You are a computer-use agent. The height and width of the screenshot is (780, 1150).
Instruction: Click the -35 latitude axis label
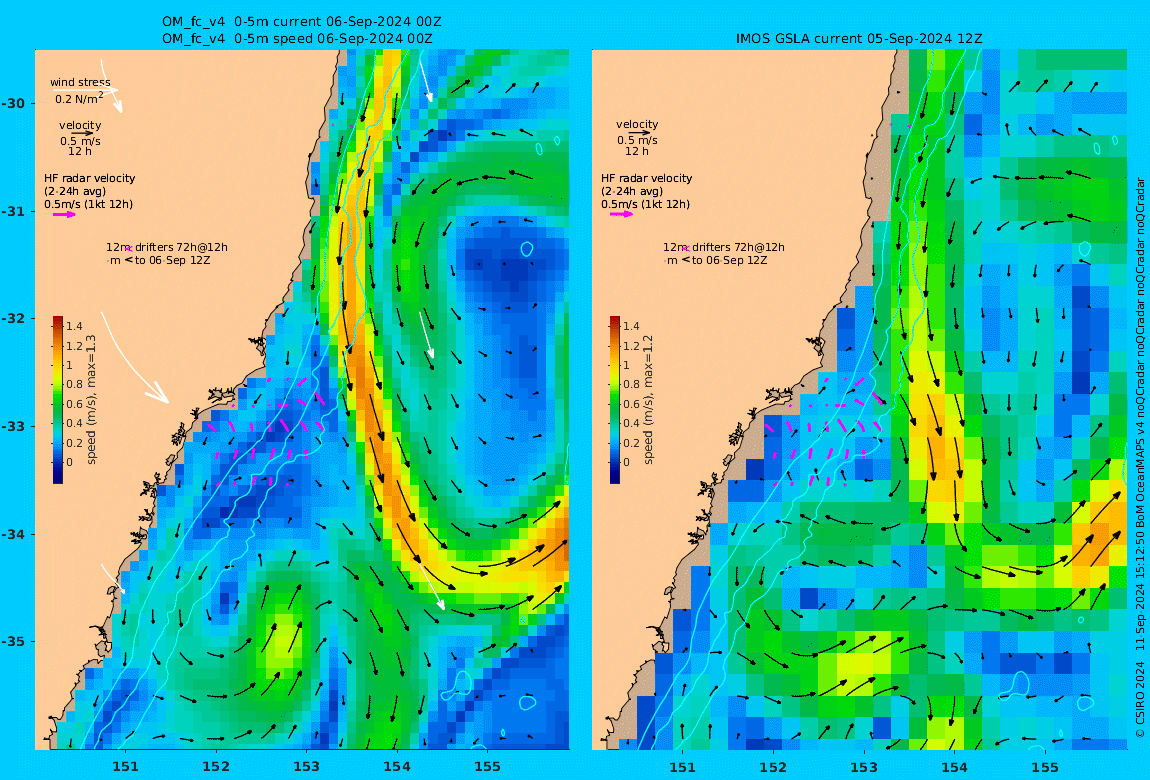tap(12, 641)
